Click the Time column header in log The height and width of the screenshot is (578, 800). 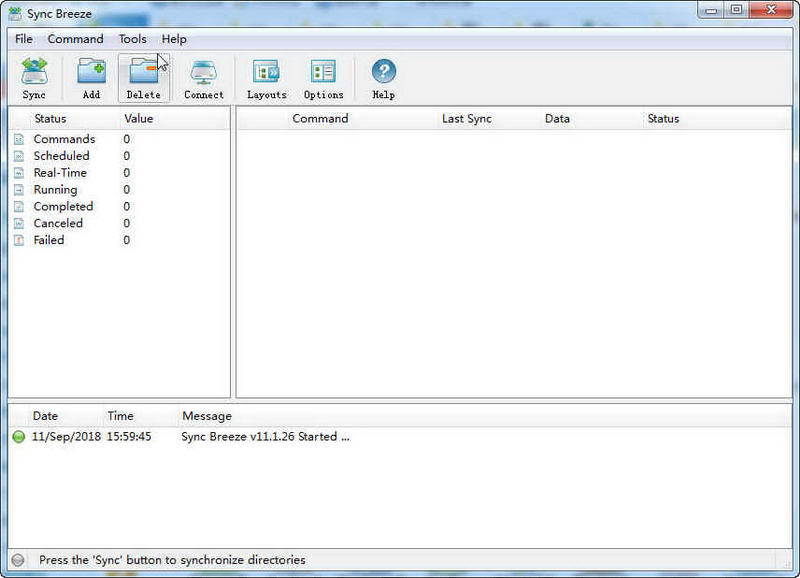pyautogui.click(x=120, y=416)
